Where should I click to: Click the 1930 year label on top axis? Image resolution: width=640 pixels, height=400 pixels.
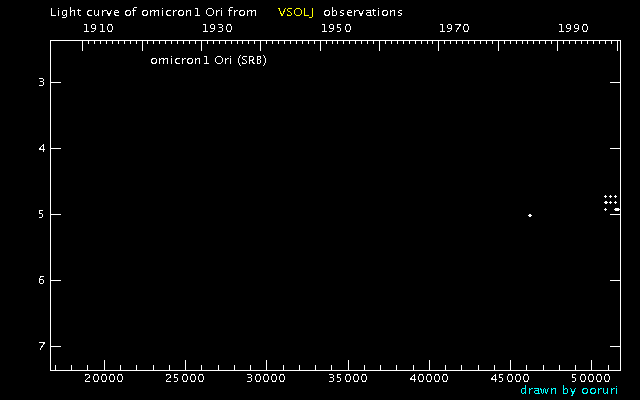(217, 29)
